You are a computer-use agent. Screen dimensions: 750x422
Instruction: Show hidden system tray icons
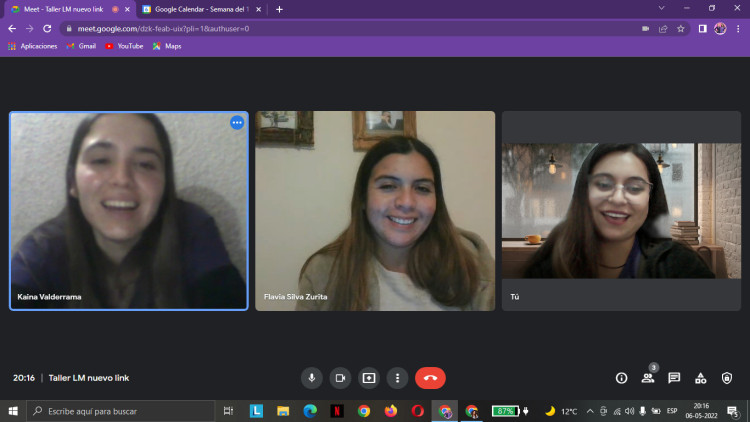click(590, 411)
